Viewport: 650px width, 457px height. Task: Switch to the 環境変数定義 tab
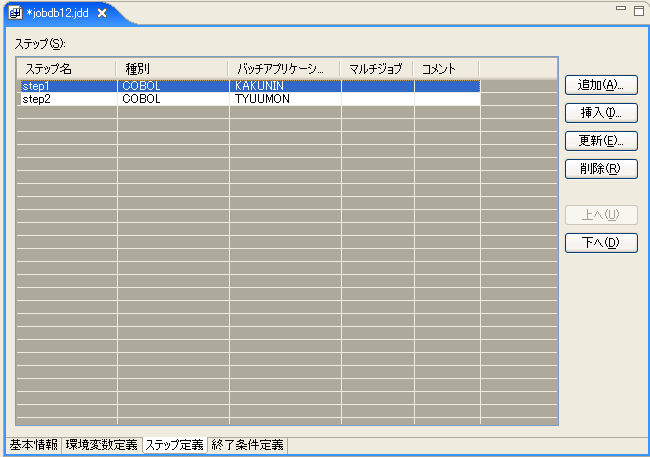coord(102,445)
